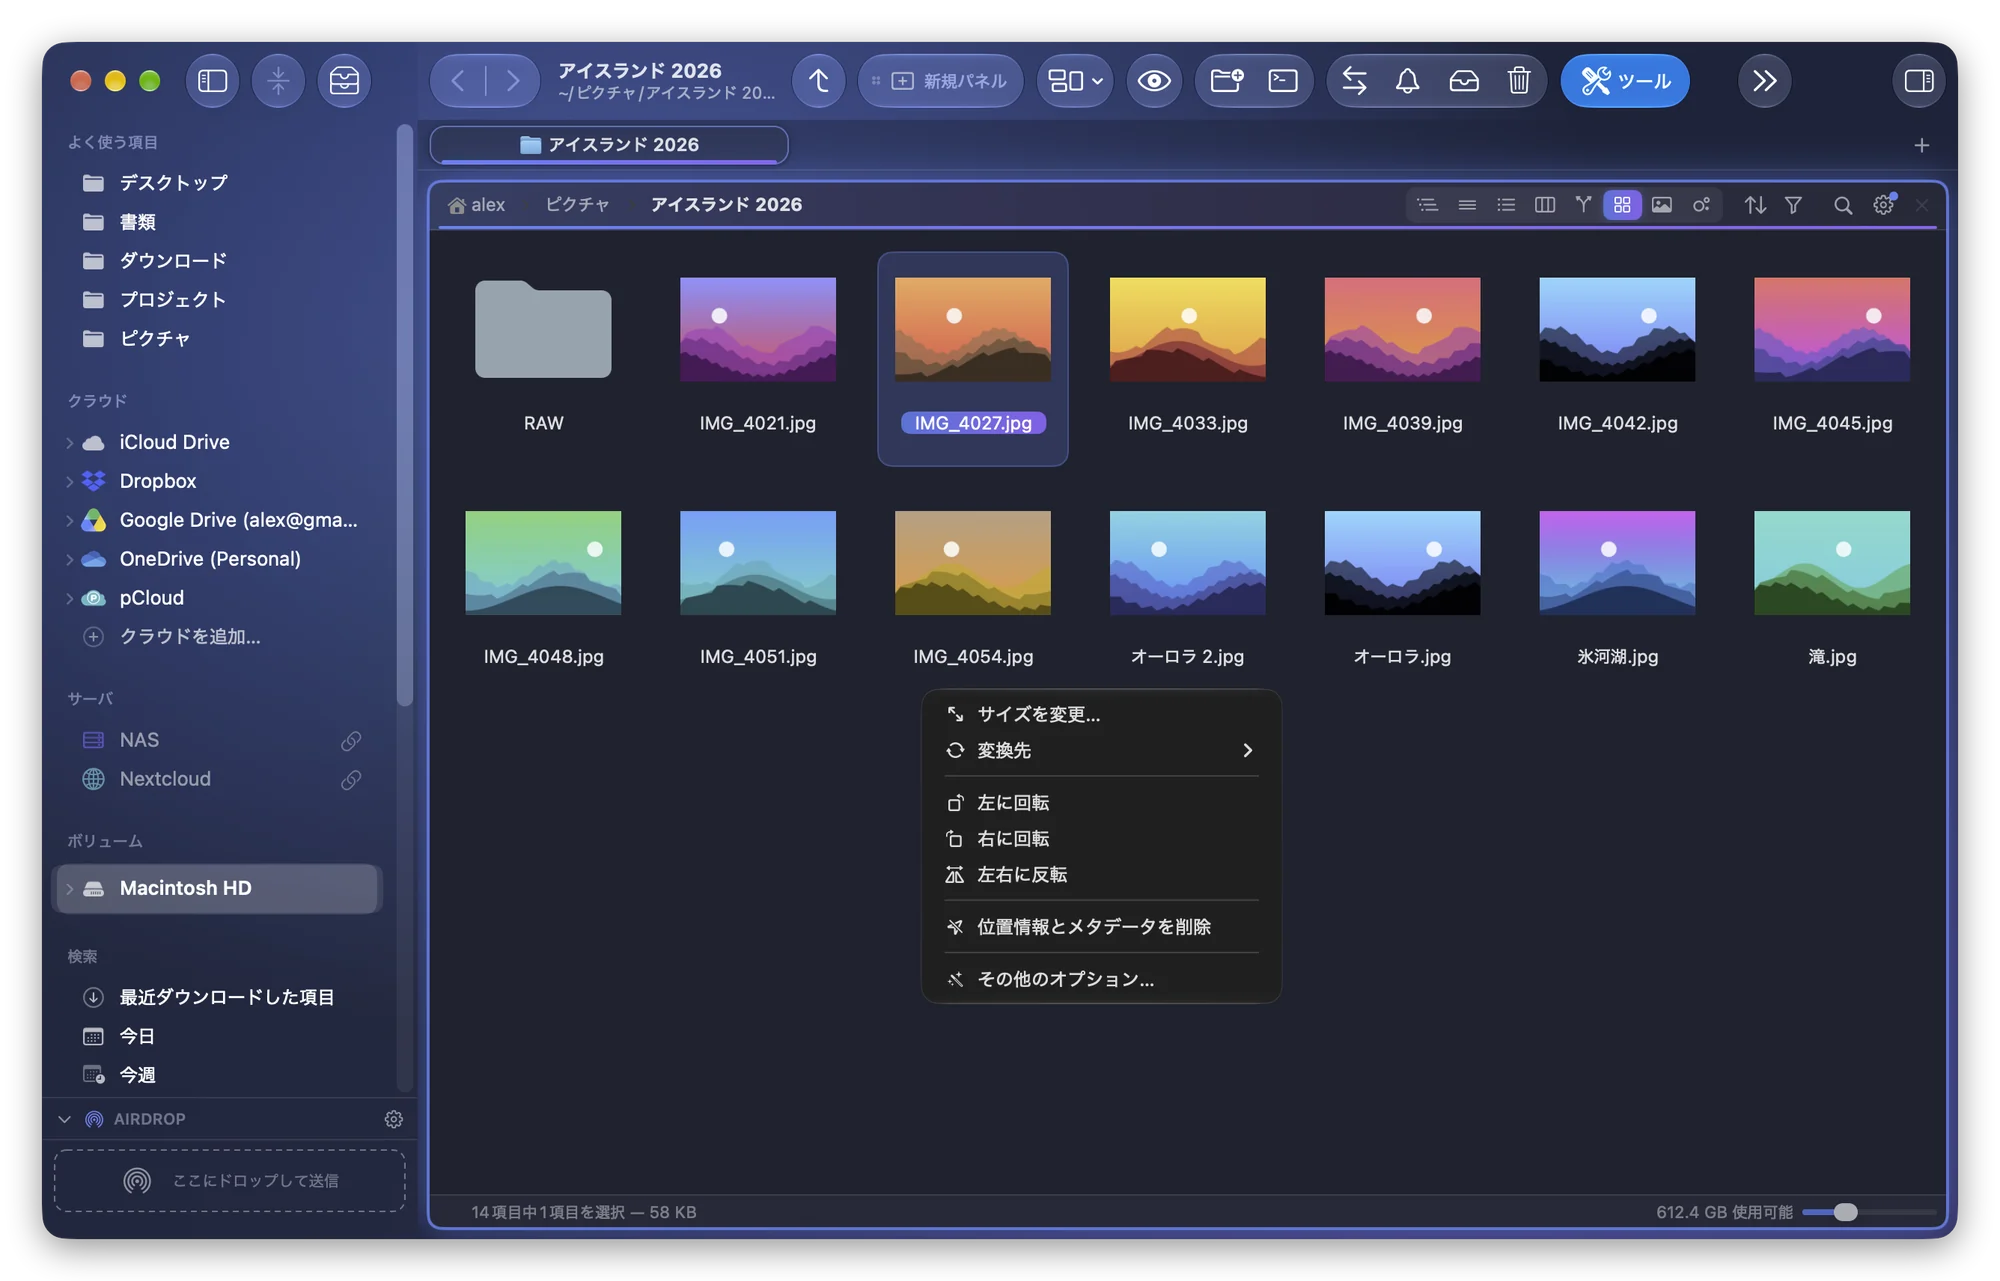The height and width of the screenshot is (1281, 2000).
Task: Click the sidebar vertical scrollbar
Action: coord(404,414)
